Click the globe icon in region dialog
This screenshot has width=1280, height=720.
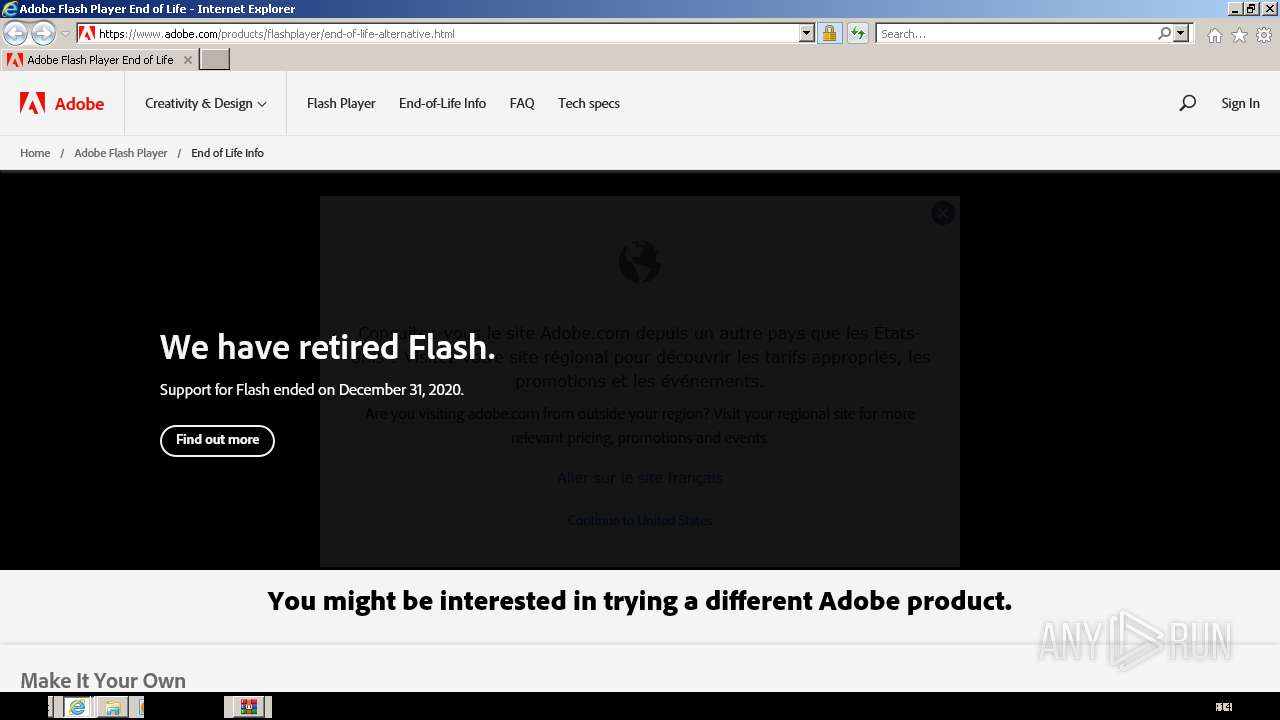point(640,262)
